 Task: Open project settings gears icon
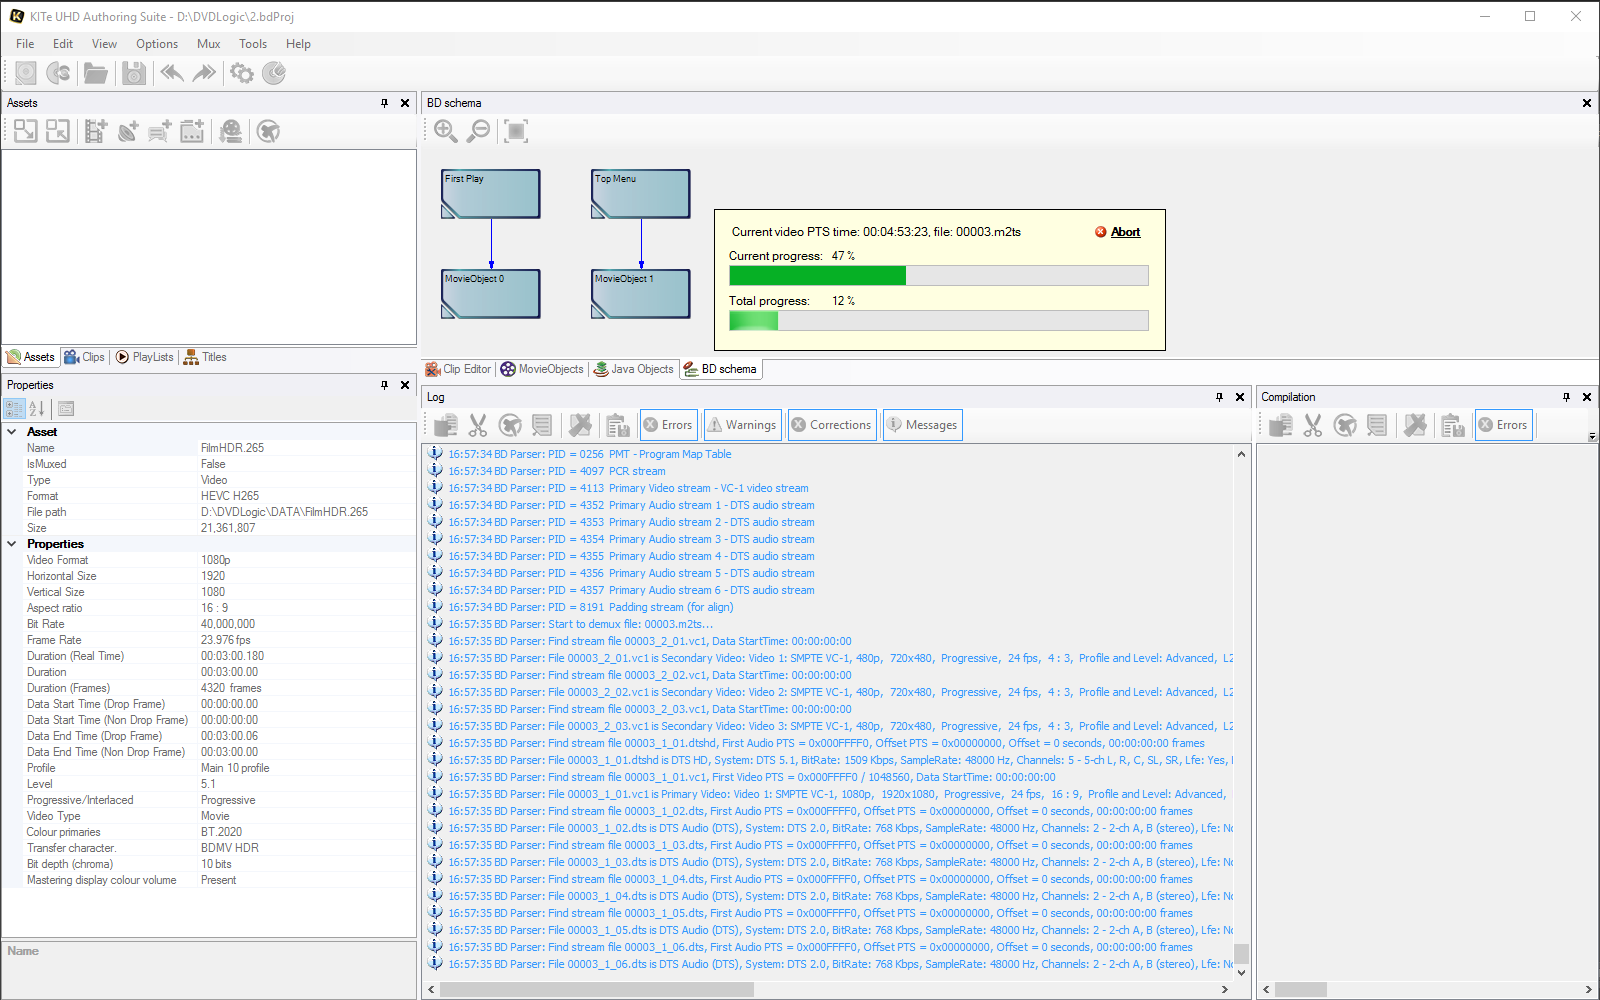241,73
